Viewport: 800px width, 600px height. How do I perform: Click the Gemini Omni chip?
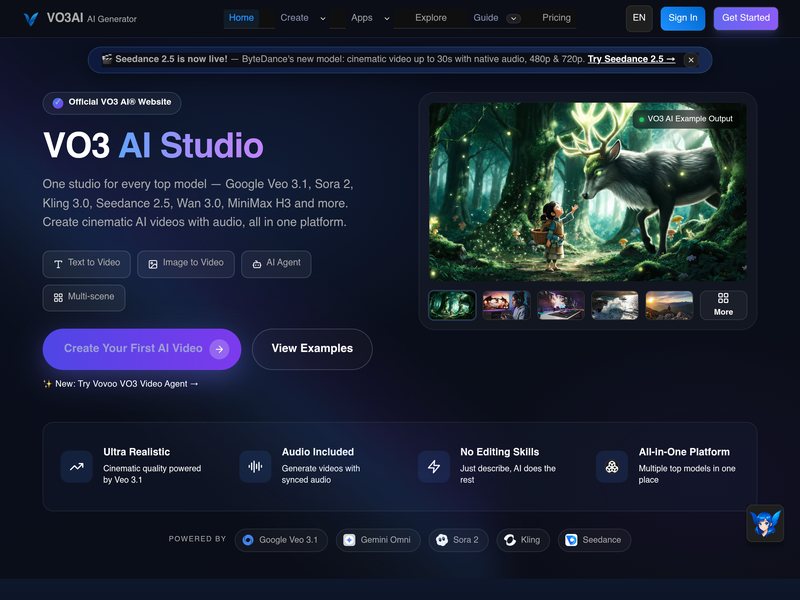(x=378, y=540)
